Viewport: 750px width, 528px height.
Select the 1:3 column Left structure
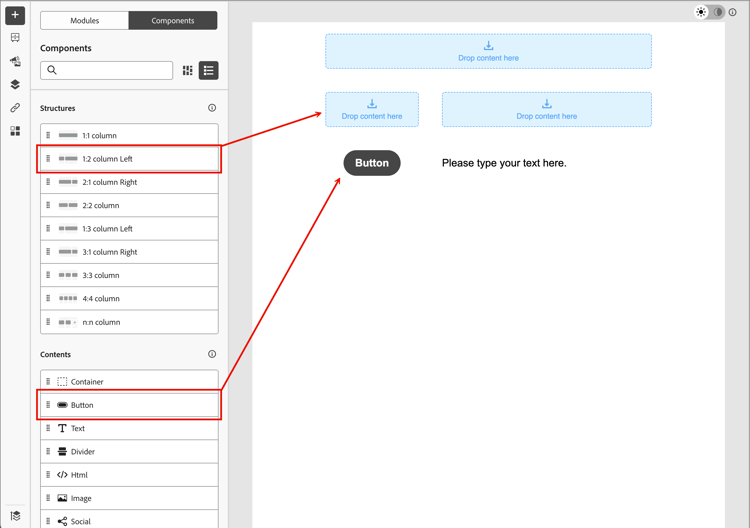click(x=129, y=229)
